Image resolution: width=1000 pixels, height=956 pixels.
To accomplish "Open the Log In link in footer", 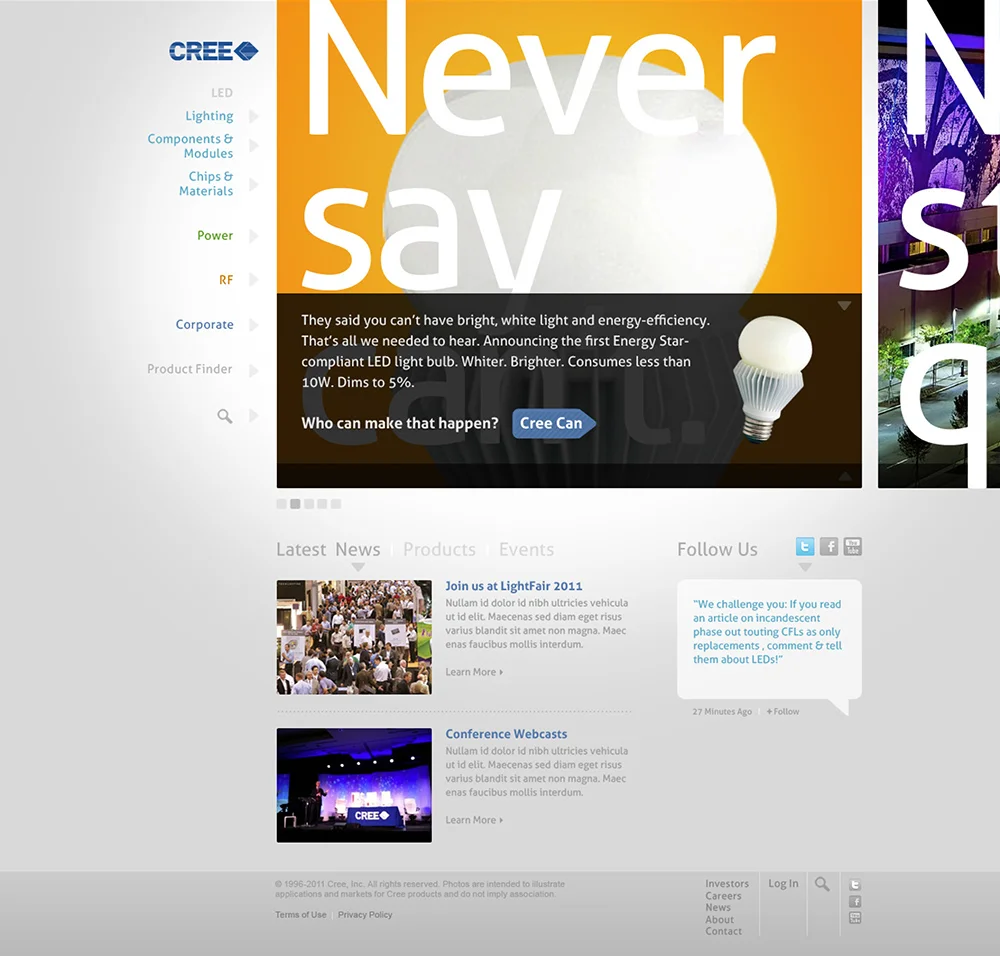I will [x=783, y=883].
